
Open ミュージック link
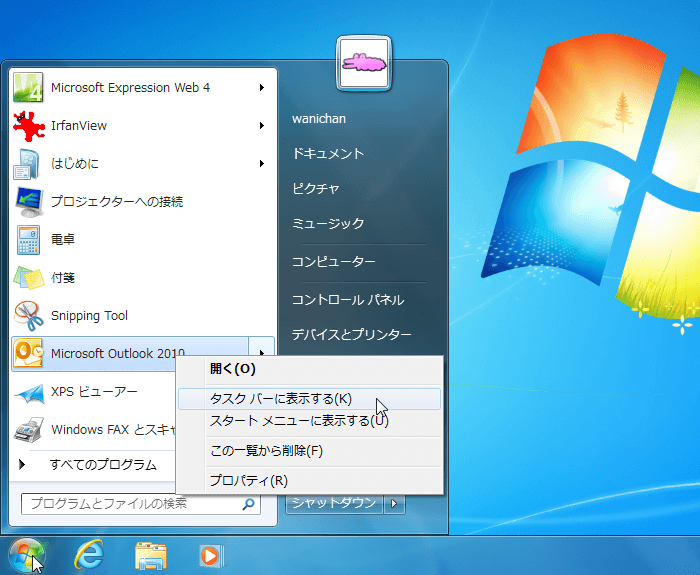tap(328, 223)
